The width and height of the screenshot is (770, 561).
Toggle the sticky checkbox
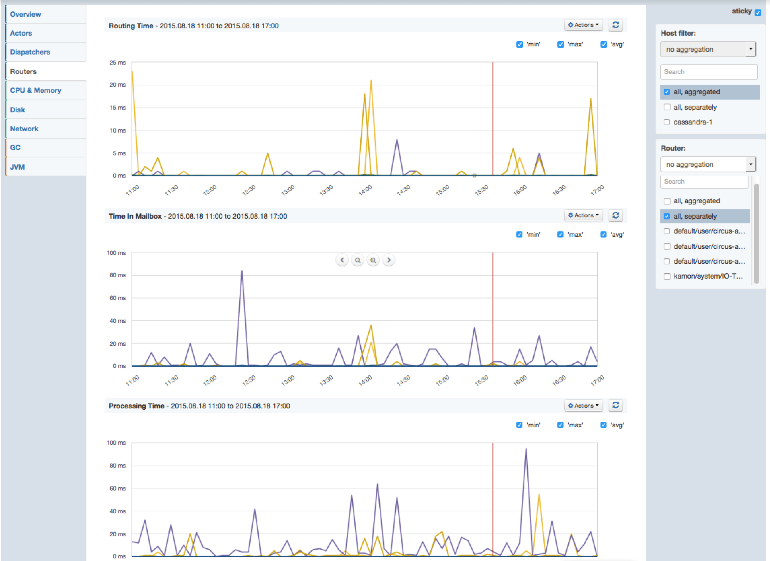[x=758, y=13]
